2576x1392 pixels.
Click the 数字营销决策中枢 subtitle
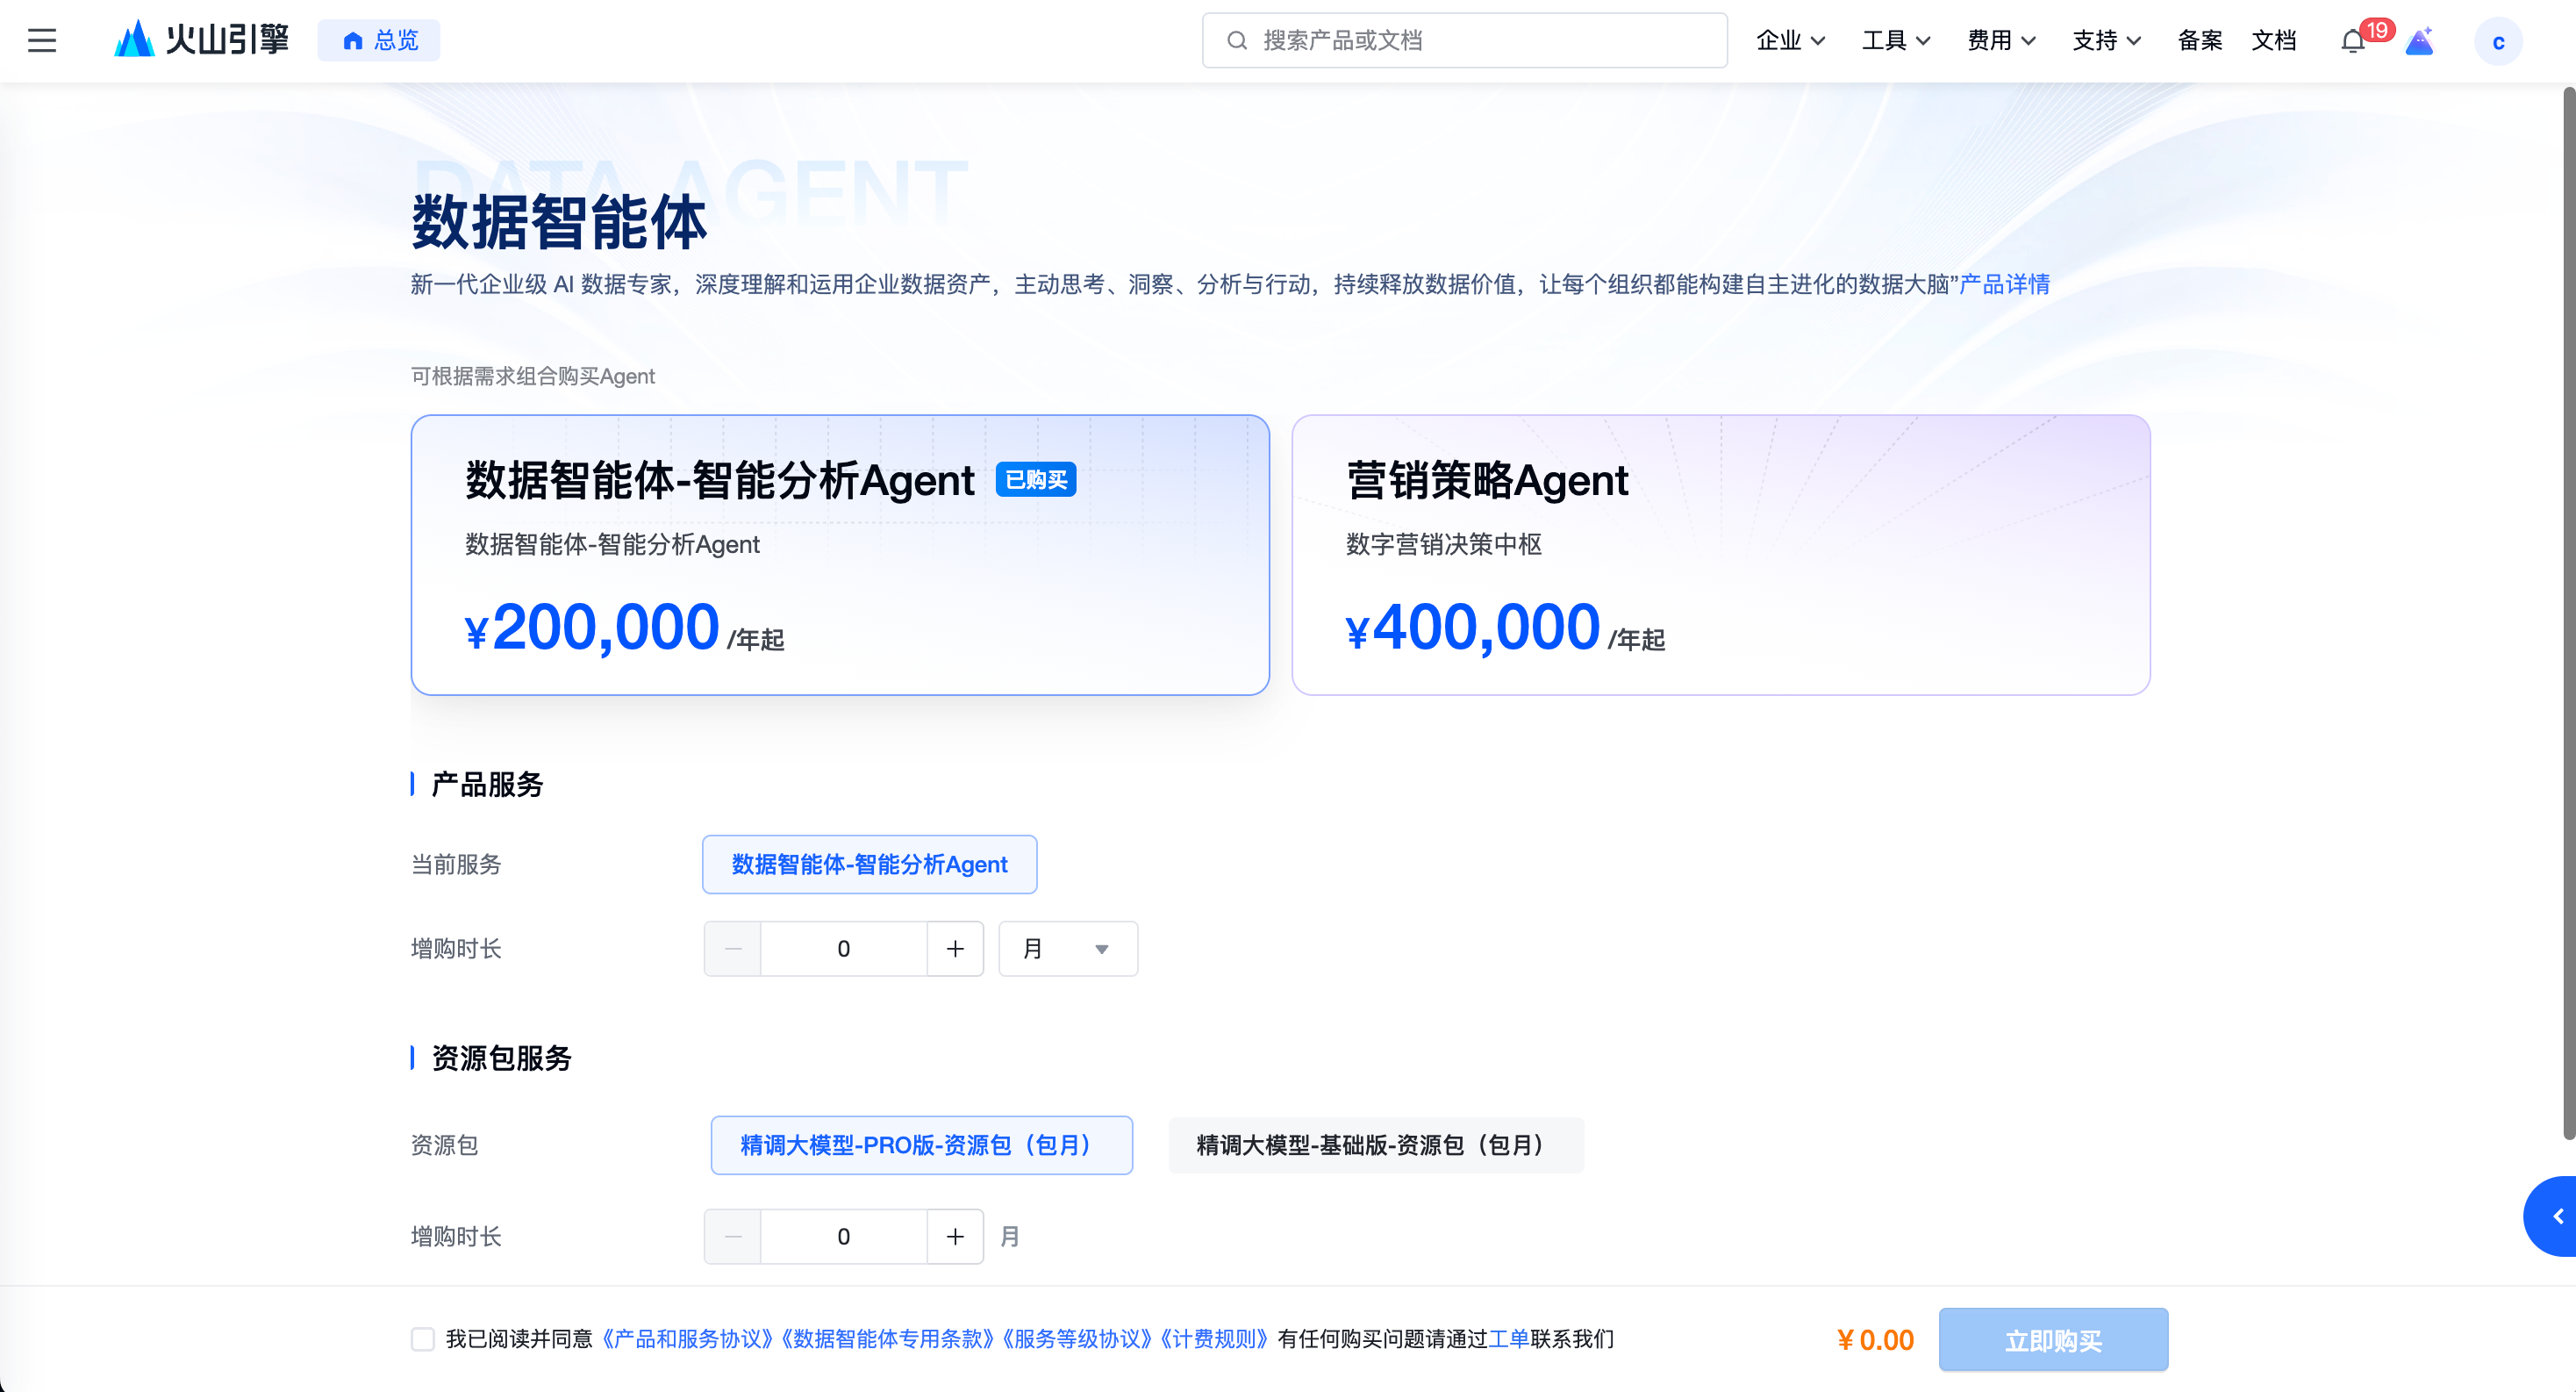point(1443,544)
